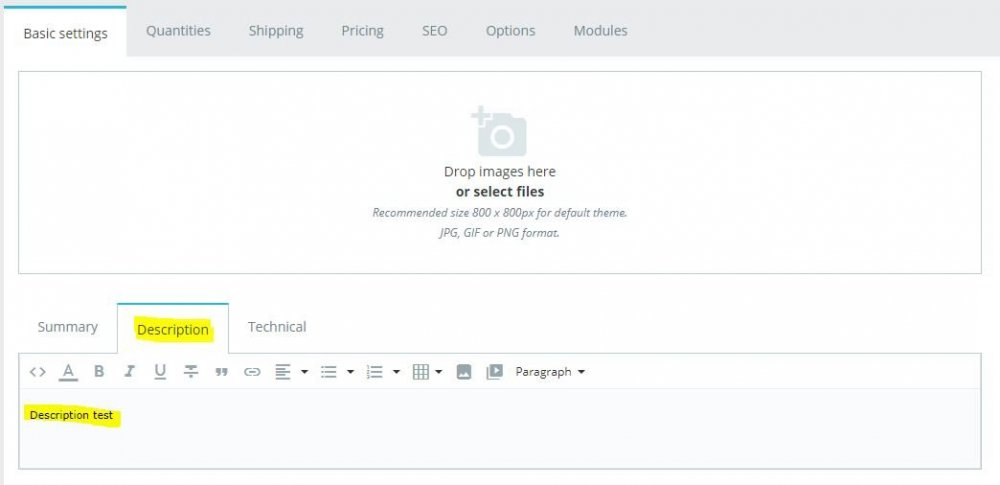
Task: Open numbered list style dropdown arrow
Action: pos(396,371)
